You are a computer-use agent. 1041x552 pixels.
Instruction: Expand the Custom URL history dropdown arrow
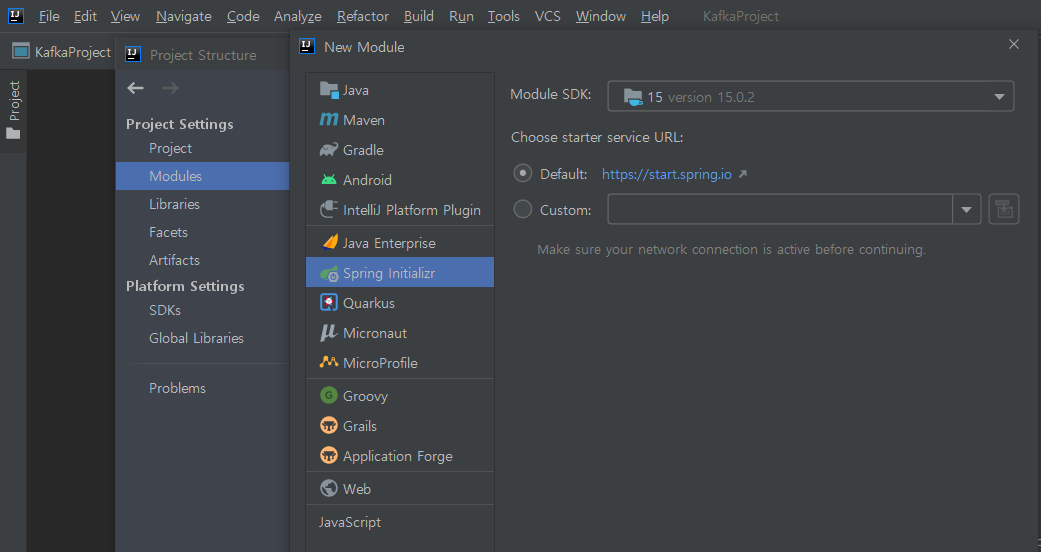(x=967, y=209)
